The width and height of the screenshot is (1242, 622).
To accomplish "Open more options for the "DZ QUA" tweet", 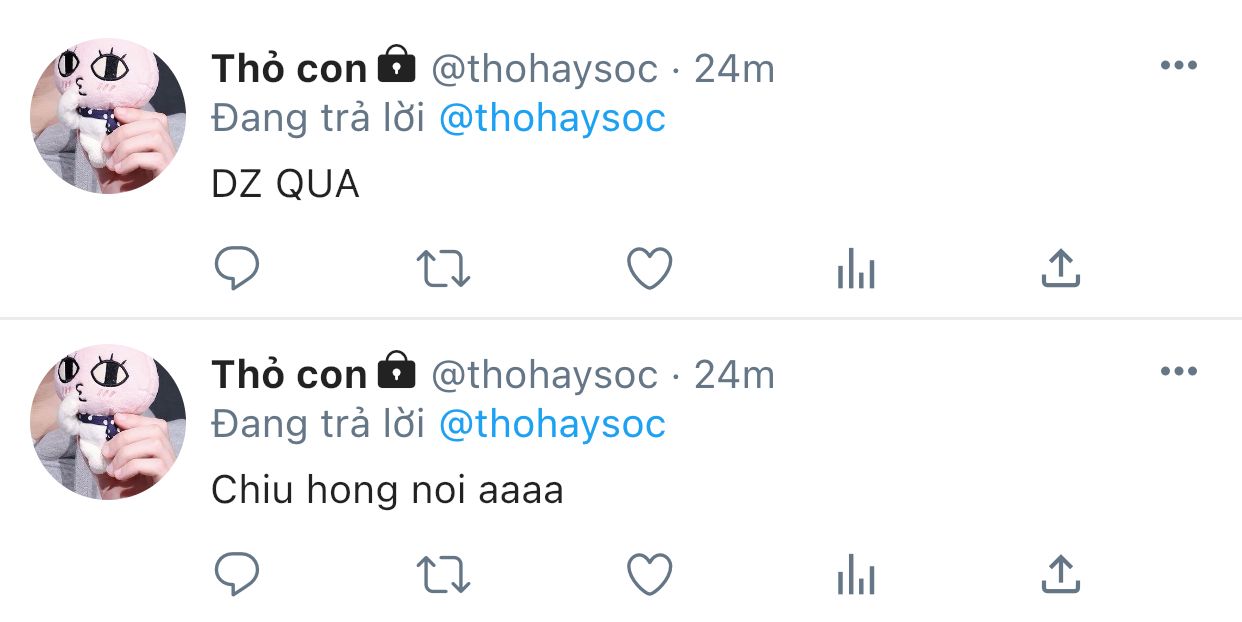I will click(x=1178, y=66).
